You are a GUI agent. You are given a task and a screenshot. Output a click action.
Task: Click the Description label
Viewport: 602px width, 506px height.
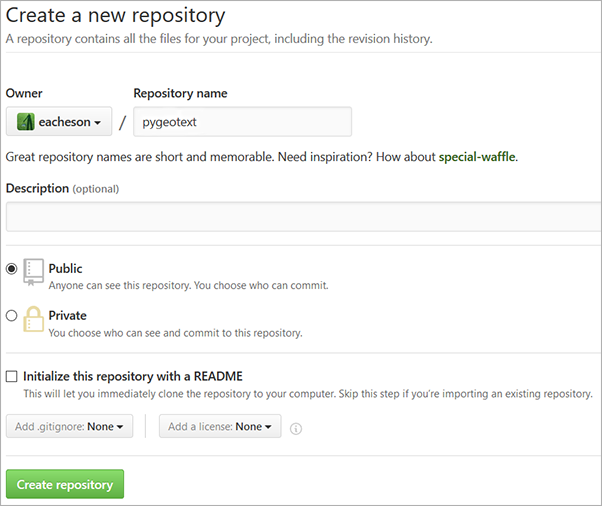(37, 188)
